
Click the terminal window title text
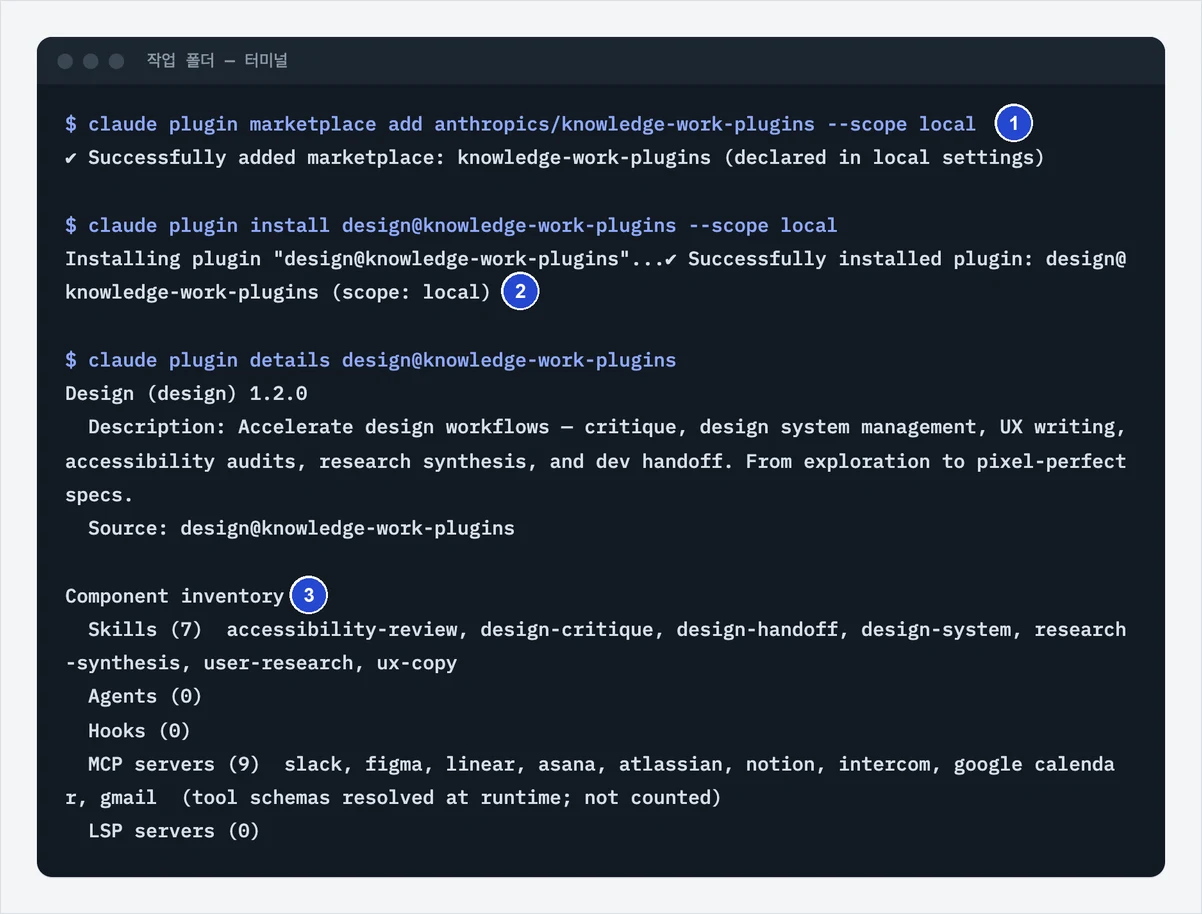(217, 61)
